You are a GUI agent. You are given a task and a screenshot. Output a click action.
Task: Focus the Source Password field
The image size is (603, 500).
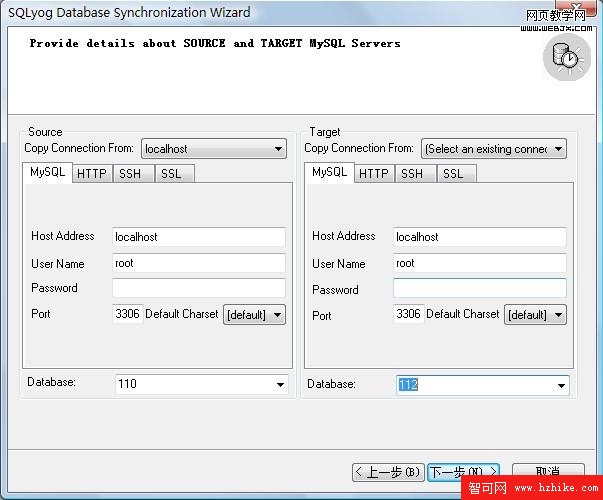(199, 288)
